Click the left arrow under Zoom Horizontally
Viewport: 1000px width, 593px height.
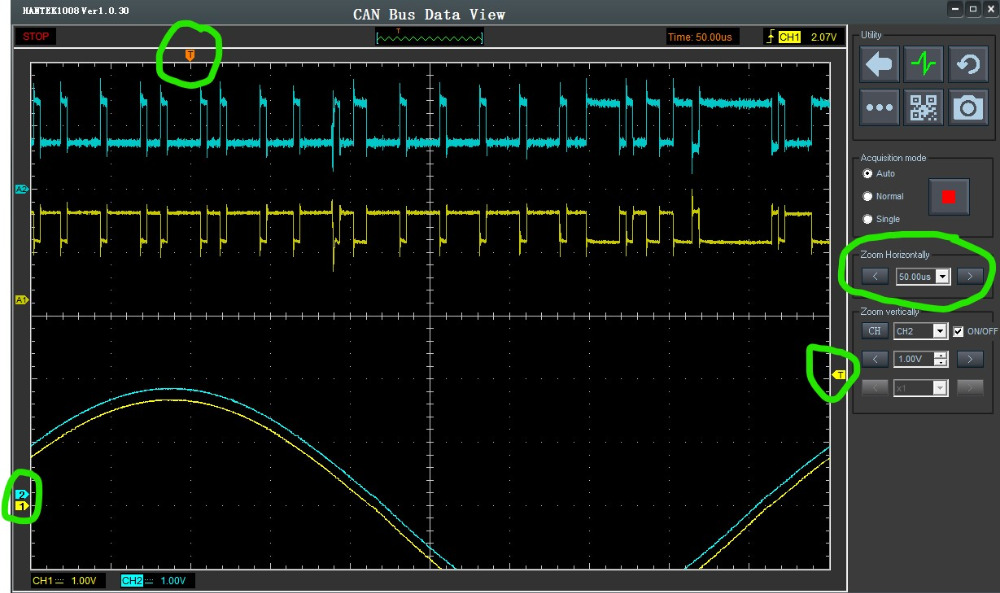[875, 276]
